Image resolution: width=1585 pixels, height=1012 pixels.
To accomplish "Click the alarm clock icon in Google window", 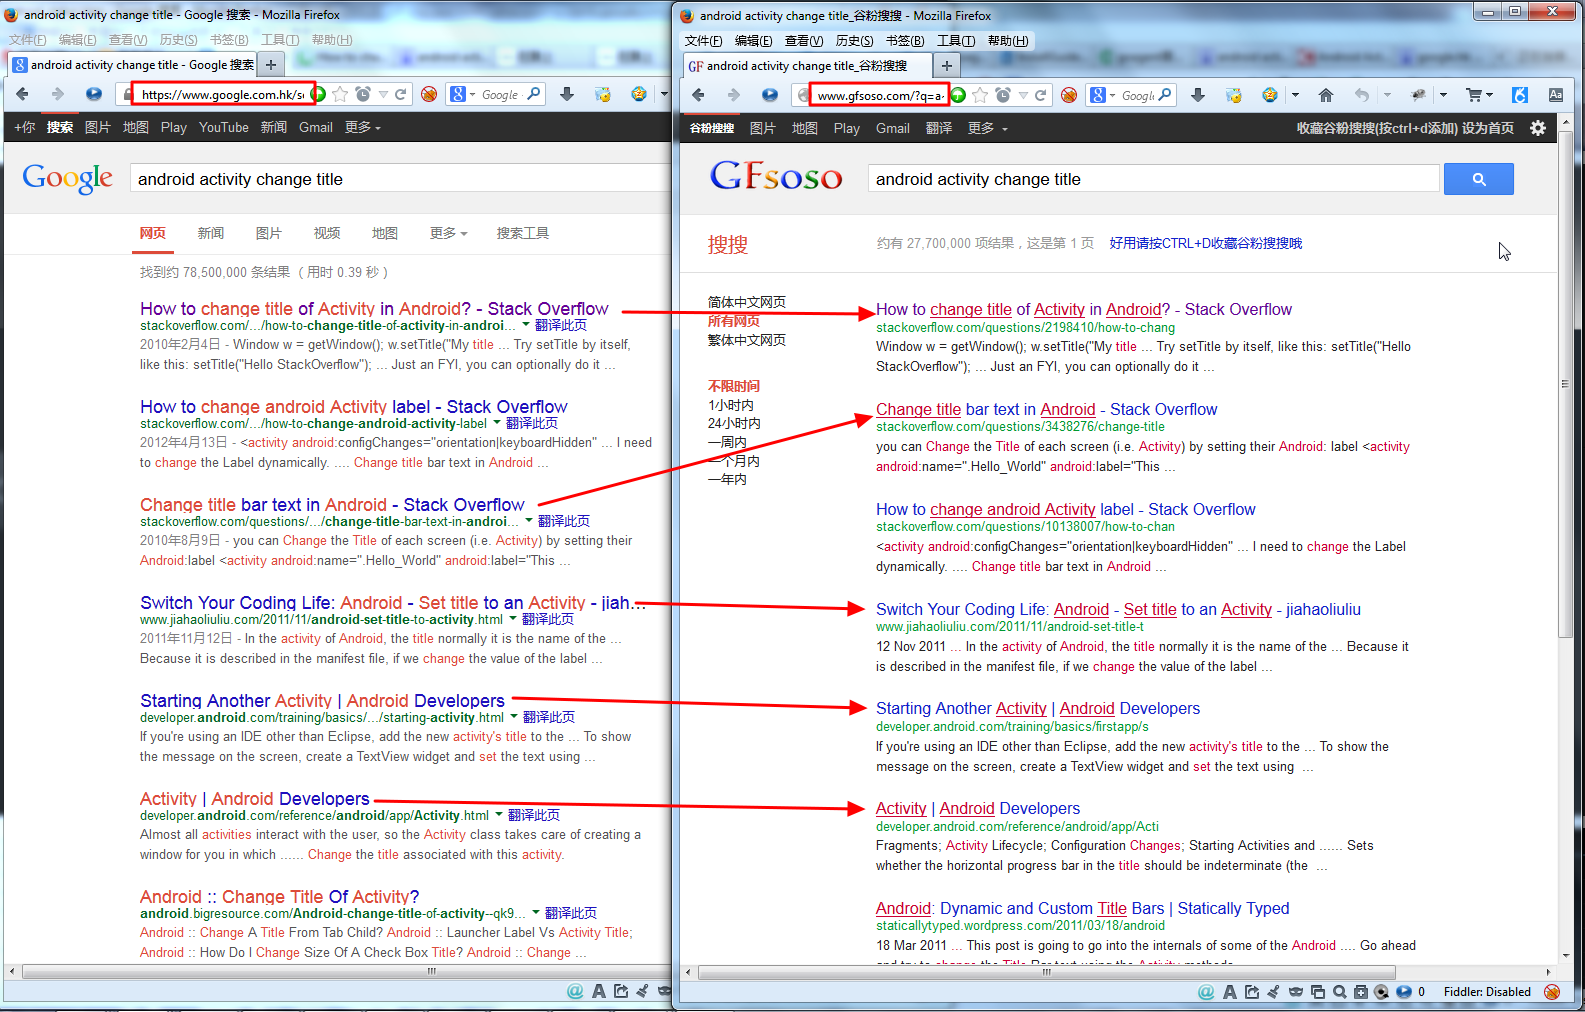I will [x=362, y=94].
